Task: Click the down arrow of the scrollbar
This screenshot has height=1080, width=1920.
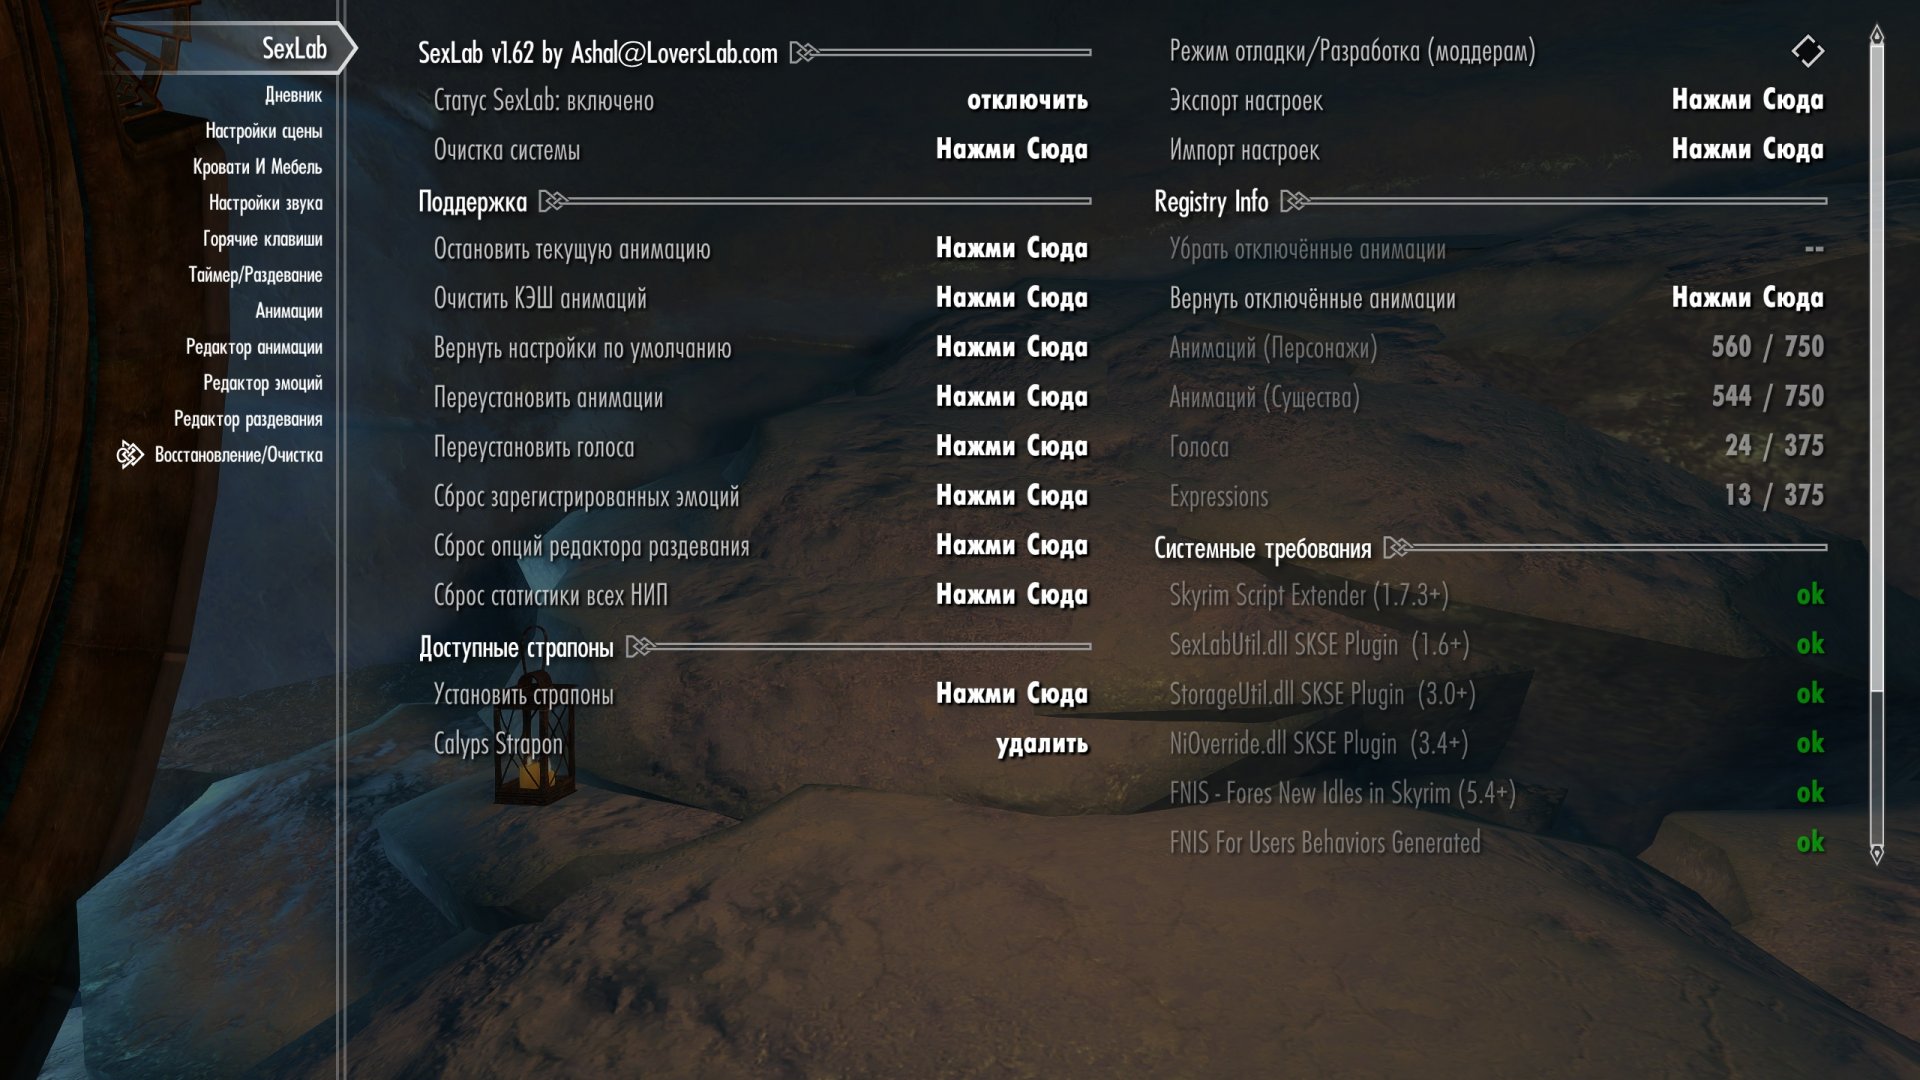Action: coord(1877,854)
